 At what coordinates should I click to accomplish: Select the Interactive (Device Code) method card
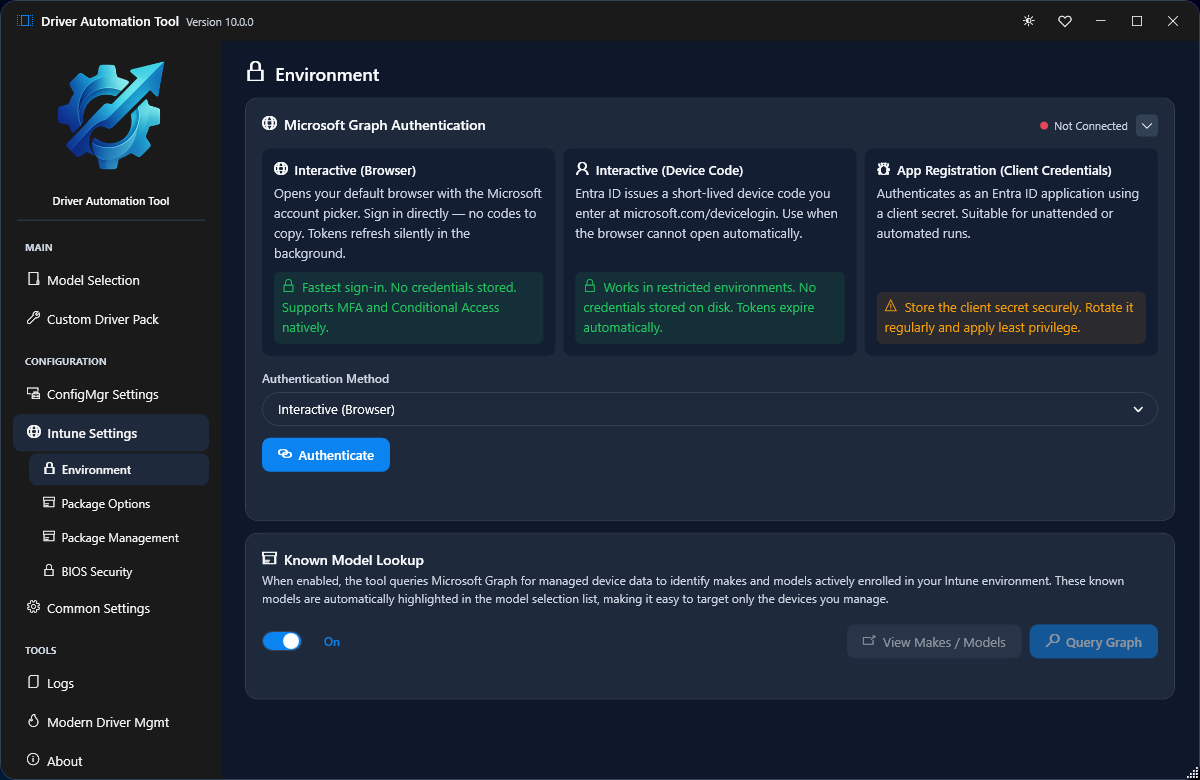[x=710, y=252]
